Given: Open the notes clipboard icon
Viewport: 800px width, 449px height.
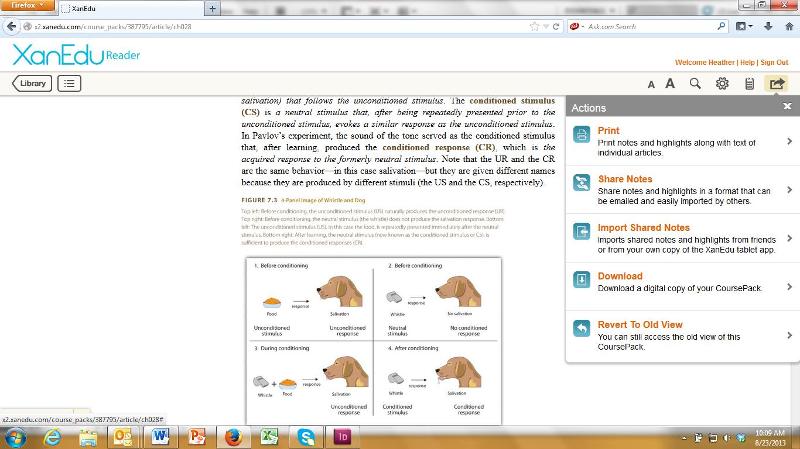Looking at the screenshot, I should pyautogui.click(x=748, y=84).
